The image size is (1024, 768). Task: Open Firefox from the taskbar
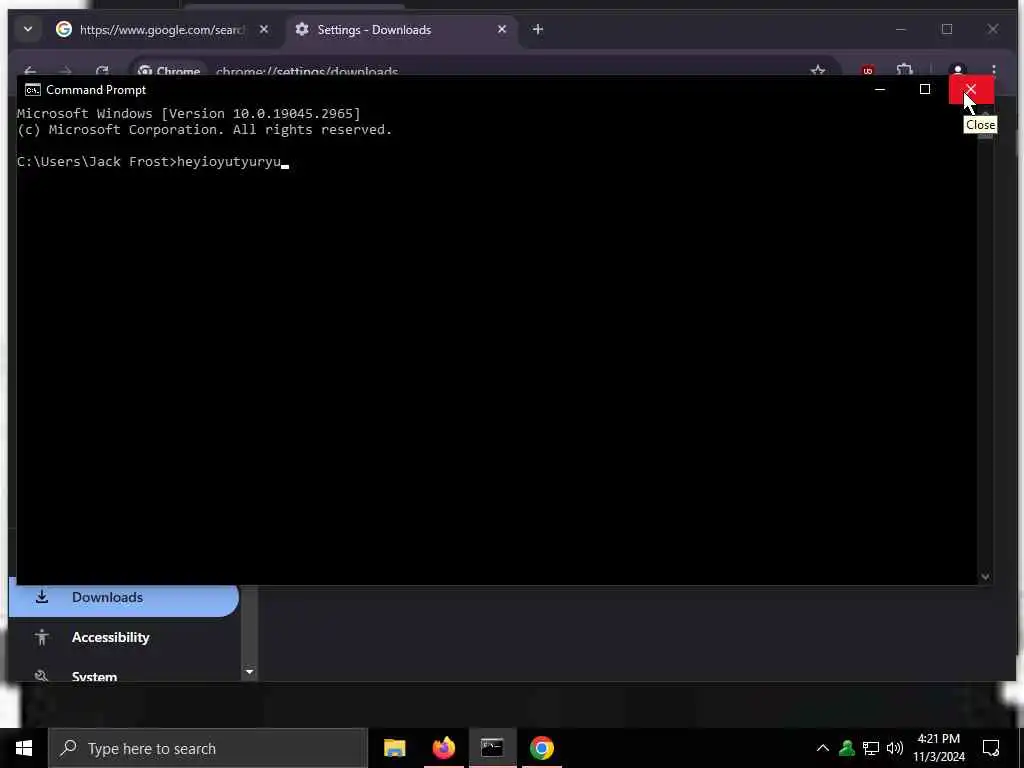tap(443, 748)
